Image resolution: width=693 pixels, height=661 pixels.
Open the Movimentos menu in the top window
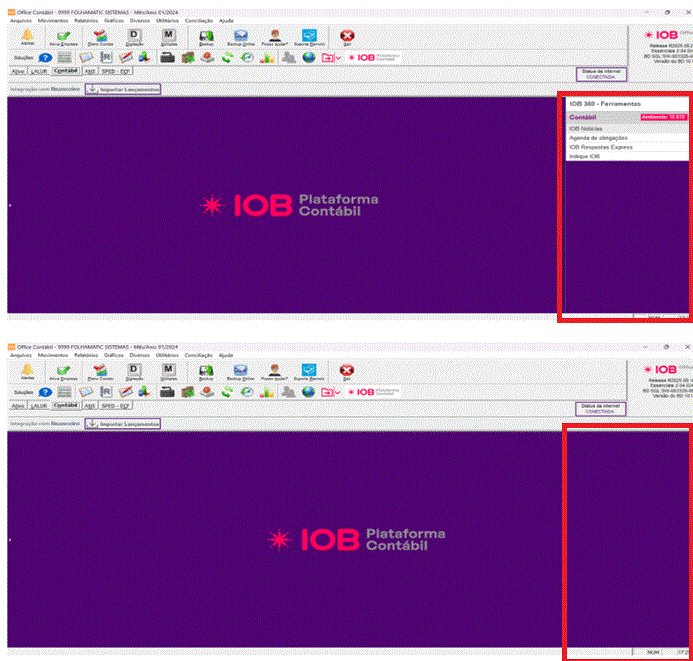(53, 20)
